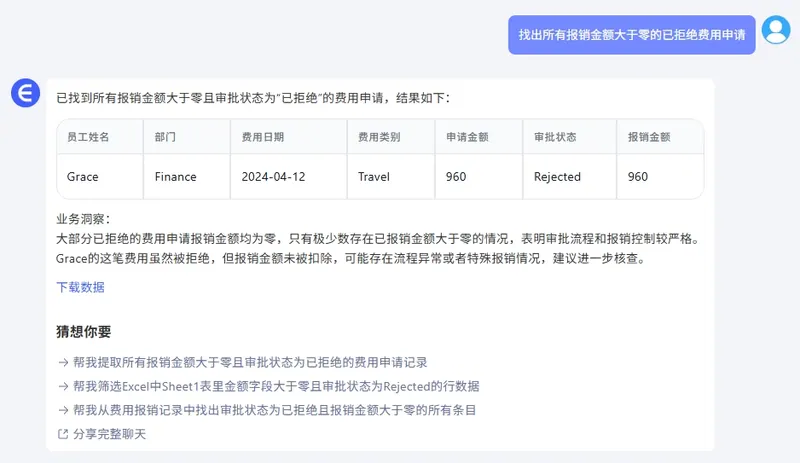
Task: Click the 费用日期 column header
Action: coord(263,137)
